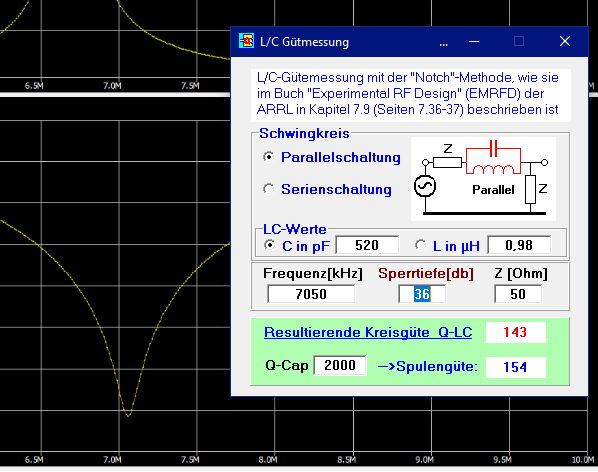Click the L in µH field showing 0,98
Viewport: 598px width, 472px height.
(x=519, y=245)
